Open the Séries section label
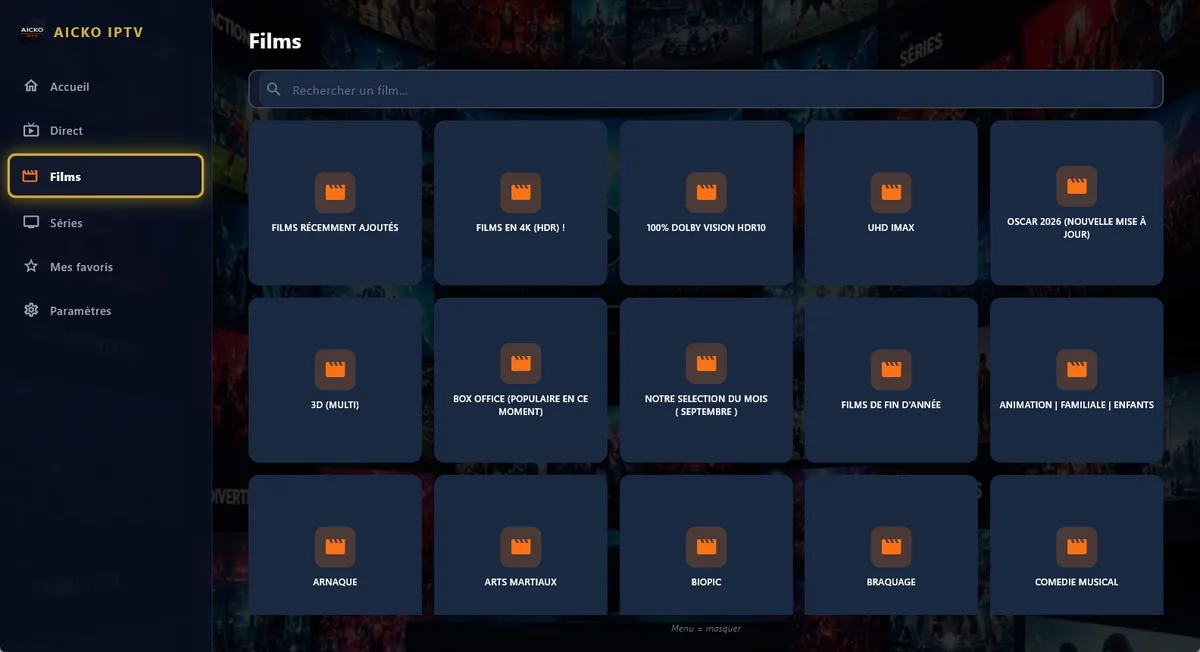Screen dimensions: 1200x652 pyautogui.click(x=66, y=223)
